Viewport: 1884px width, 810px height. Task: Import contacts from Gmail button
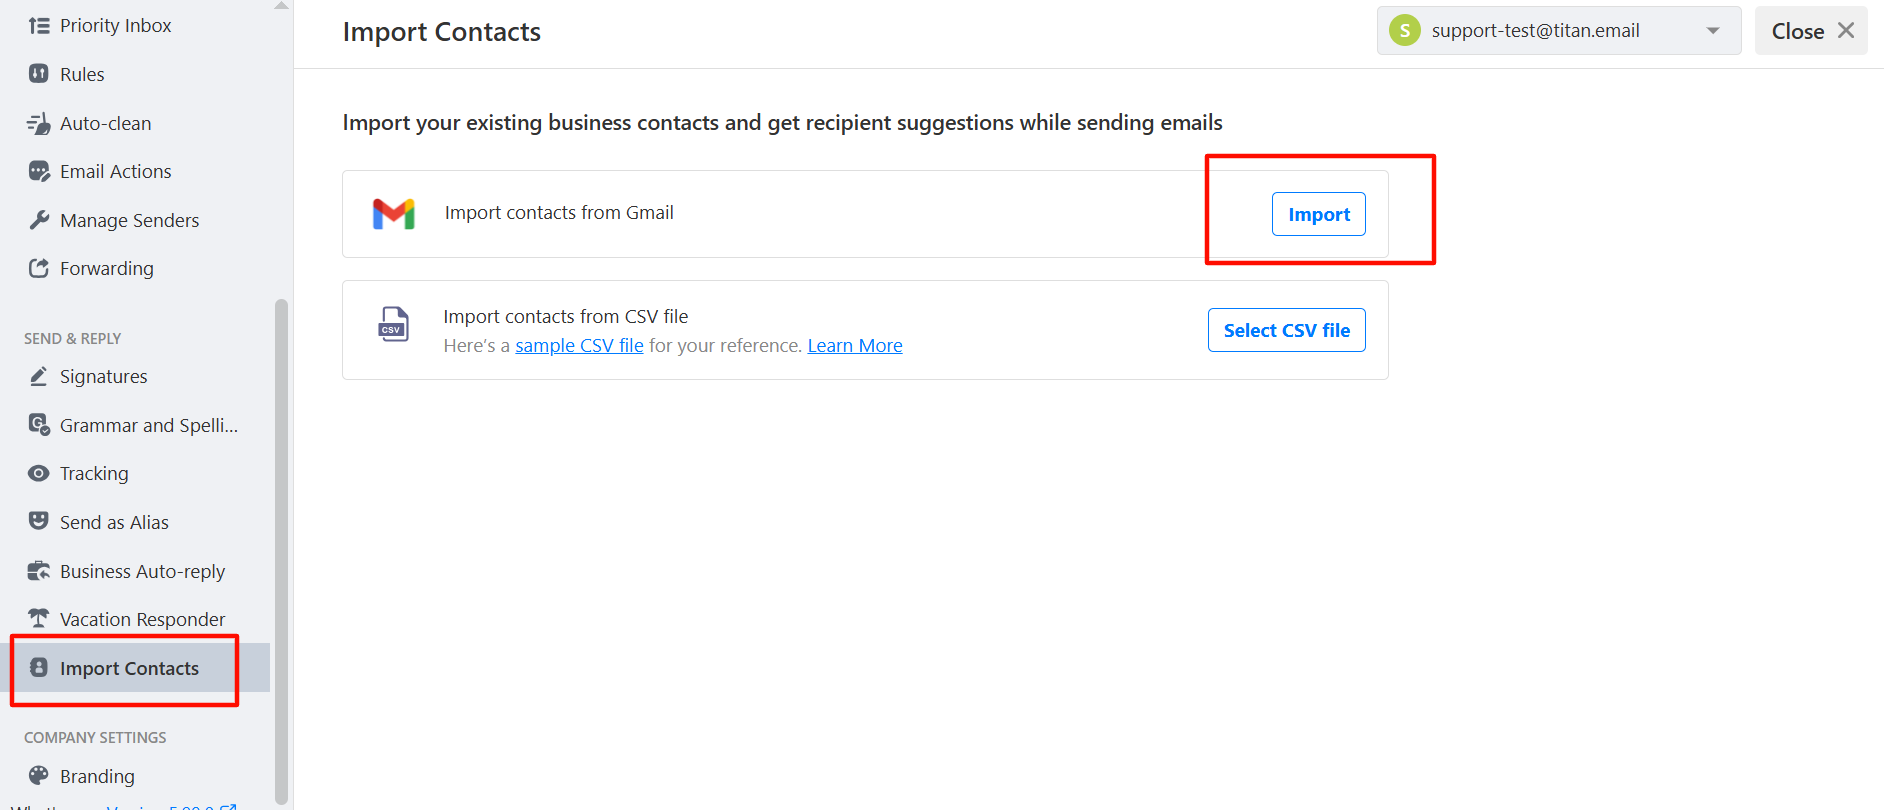click(x=1319, y=214)
